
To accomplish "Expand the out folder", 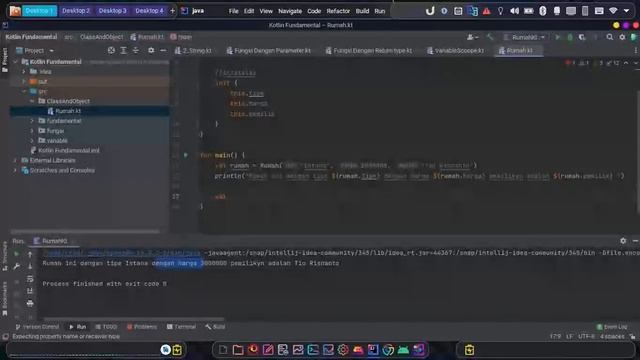I will [x=24, y=82].
